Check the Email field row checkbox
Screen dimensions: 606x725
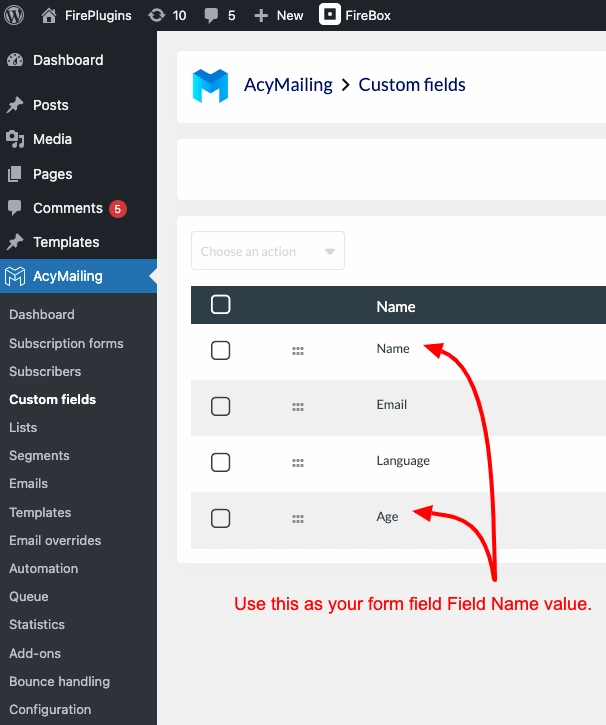(220, 406)
